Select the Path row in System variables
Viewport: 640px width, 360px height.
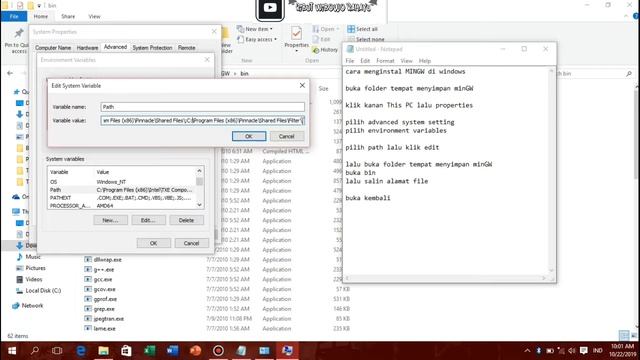tap(122, 190)
